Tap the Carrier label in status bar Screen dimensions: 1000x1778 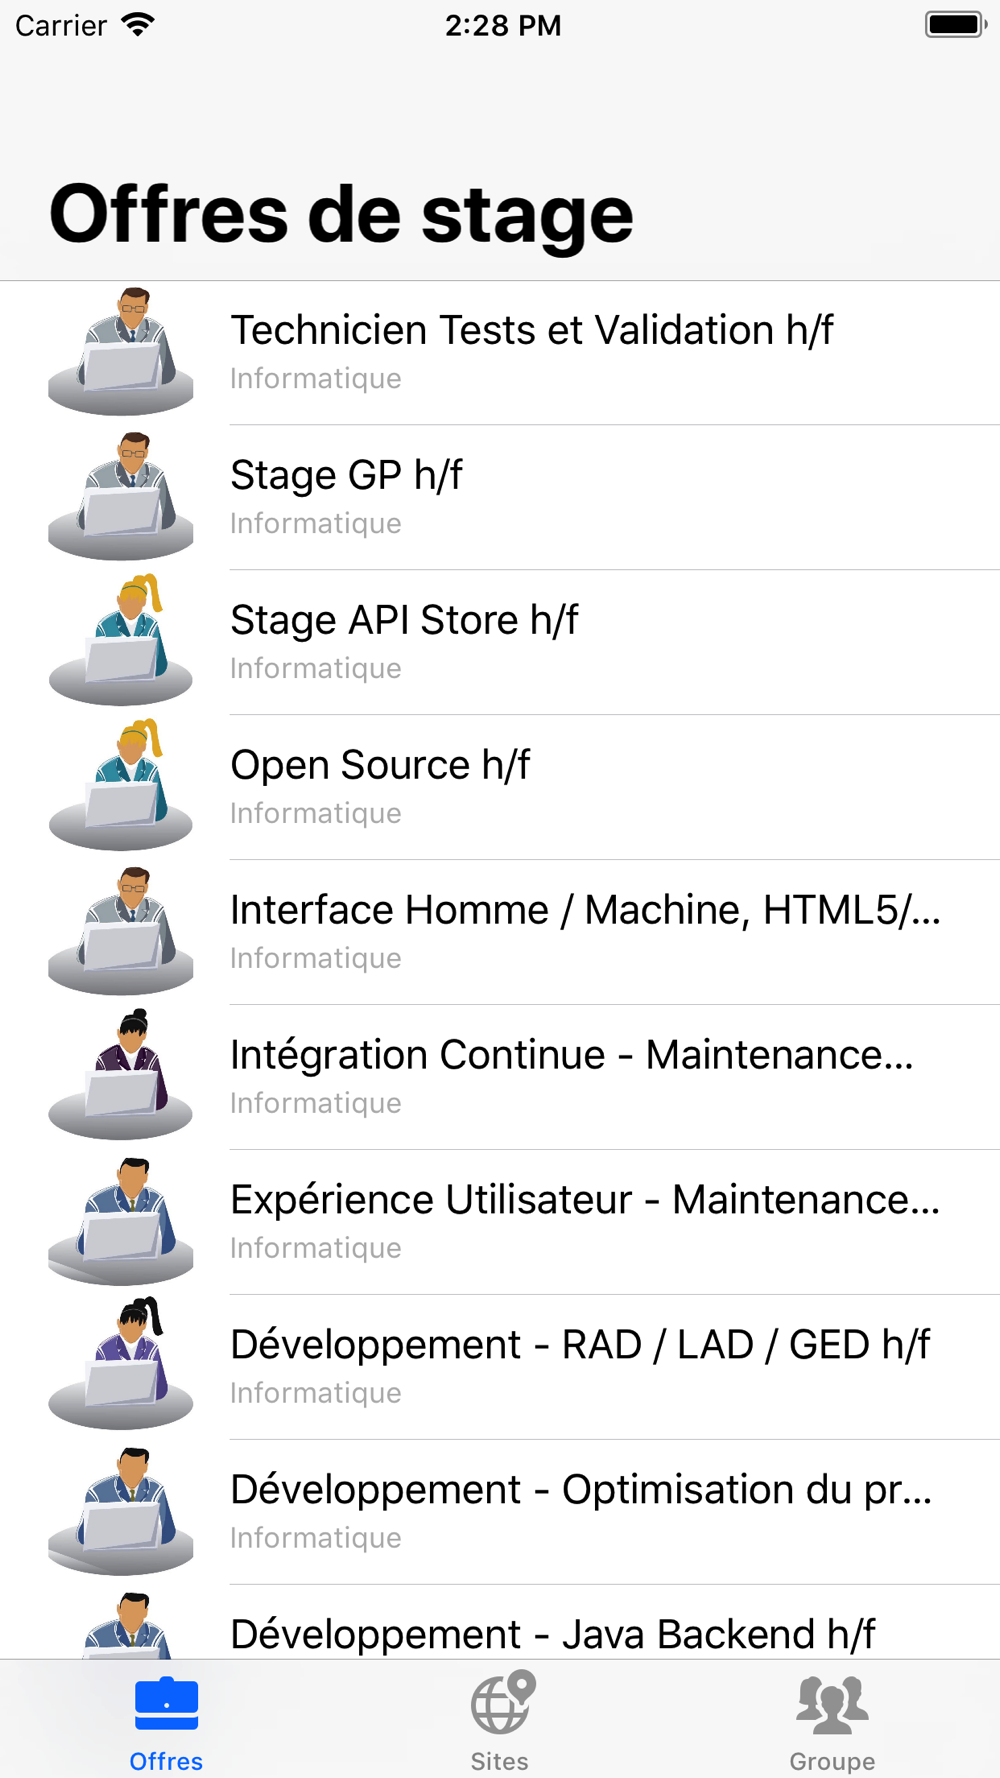(61, 25)
